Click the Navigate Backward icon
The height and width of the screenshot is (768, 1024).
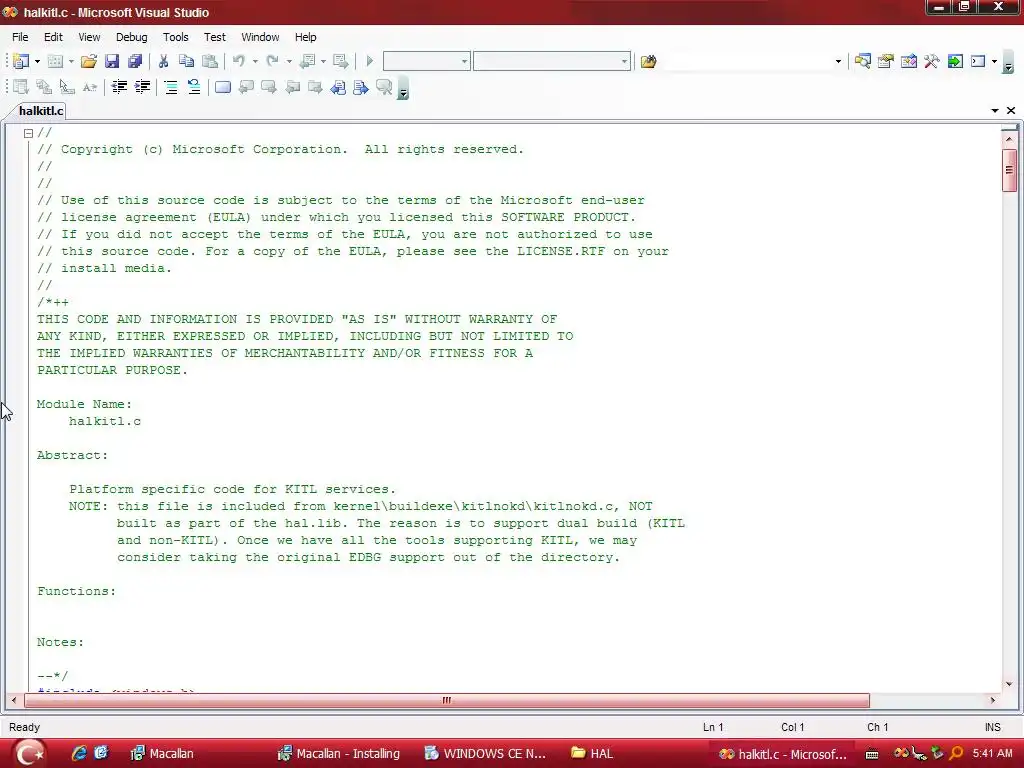coord(307,61)
